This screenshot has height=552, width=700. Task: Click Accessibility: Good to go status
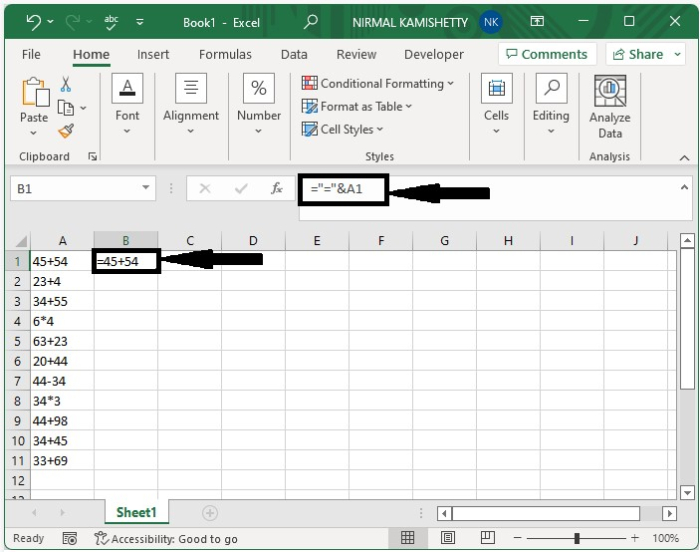point(166,539)
